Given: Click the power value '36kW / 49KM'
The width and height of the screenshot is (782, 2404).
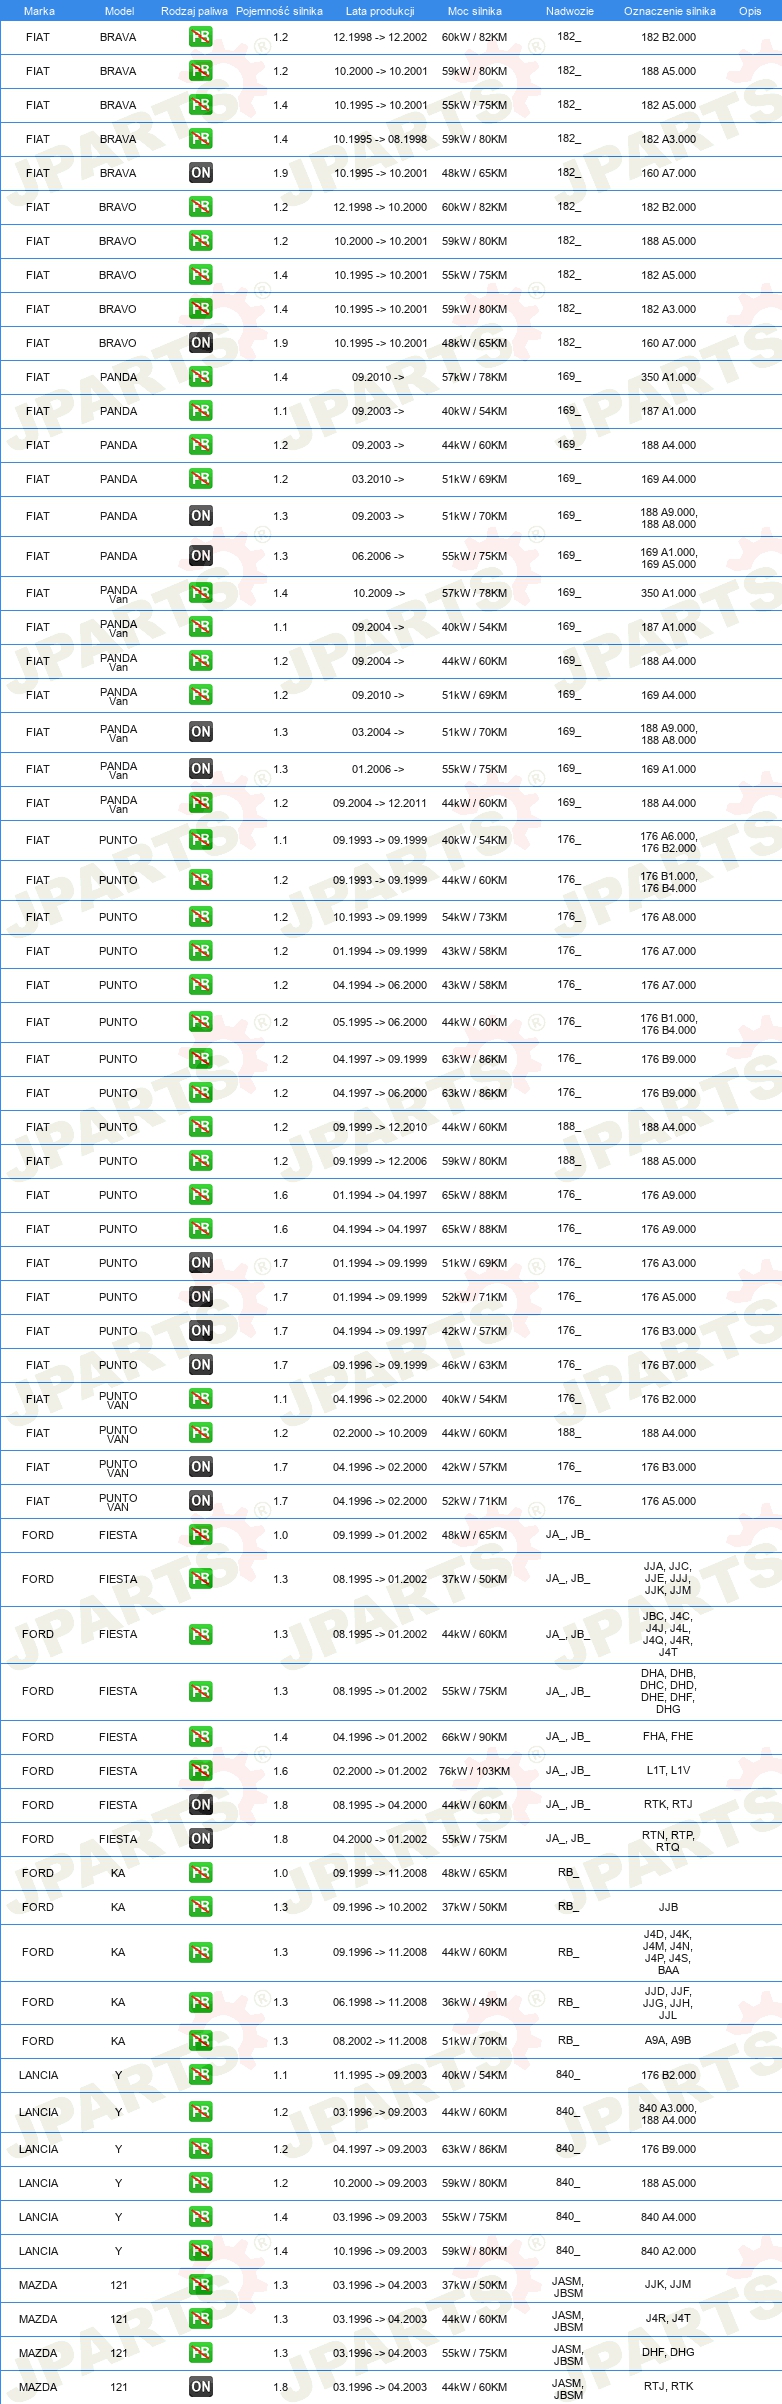Looking at the screenshot, I should click(474, 2002).
